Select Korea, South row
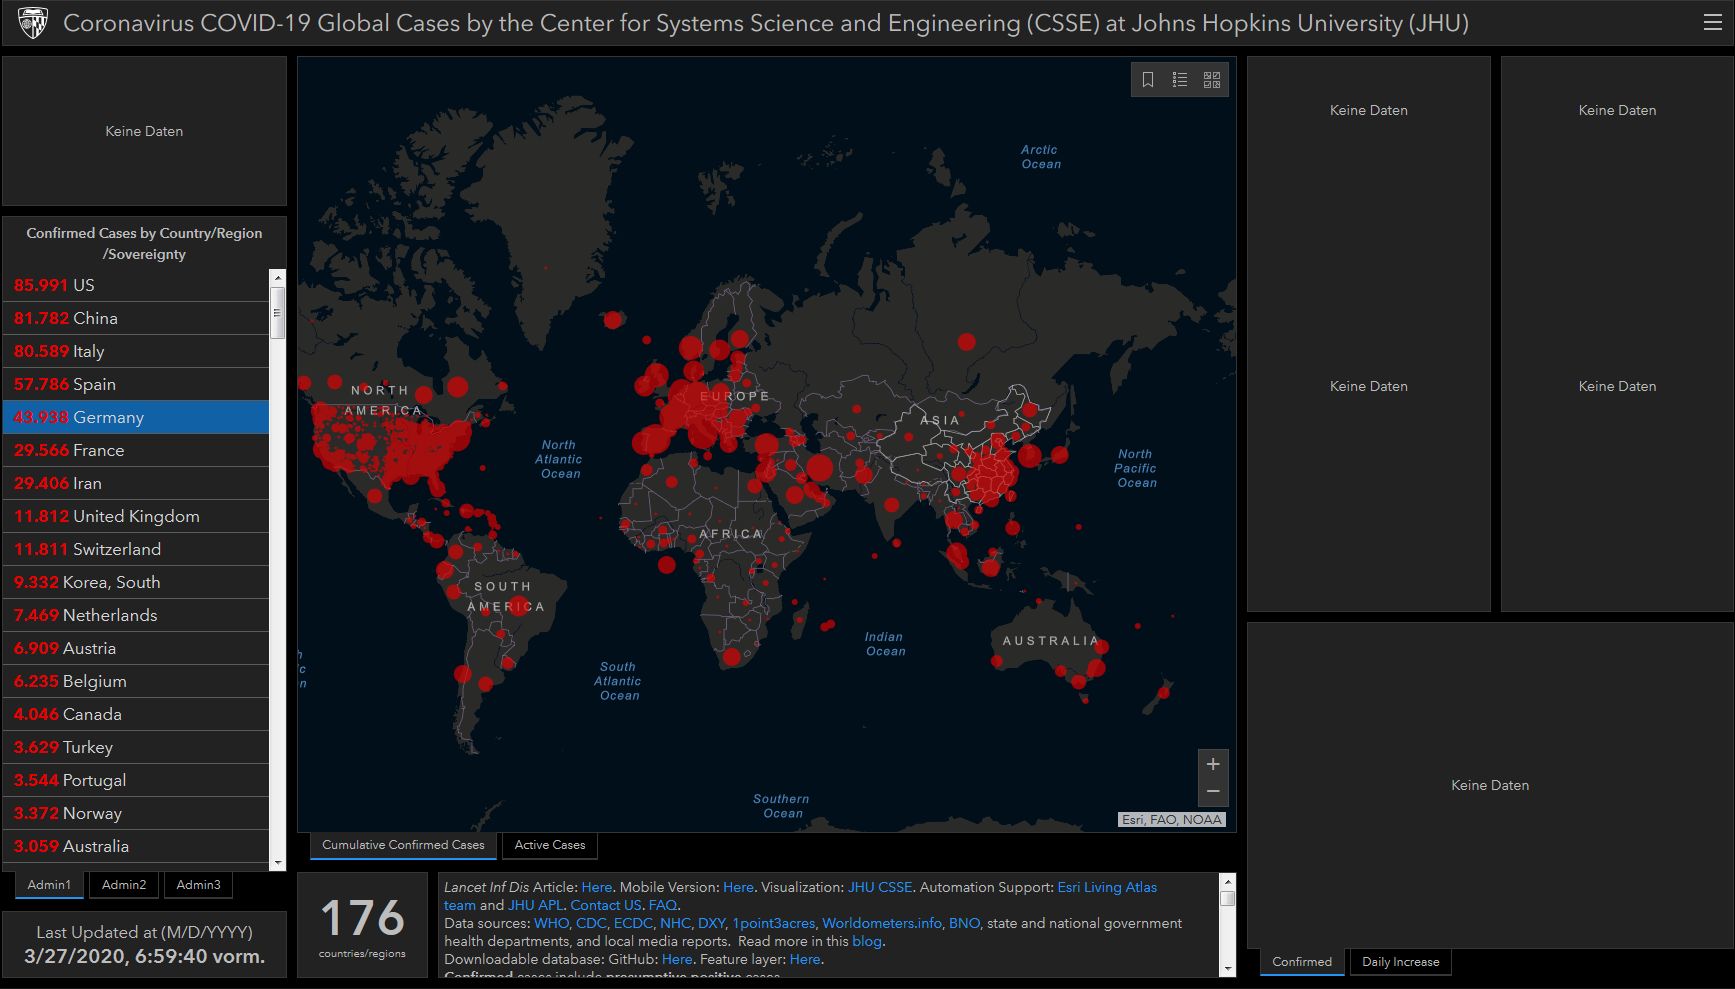1735x989 pixels. 136,582
